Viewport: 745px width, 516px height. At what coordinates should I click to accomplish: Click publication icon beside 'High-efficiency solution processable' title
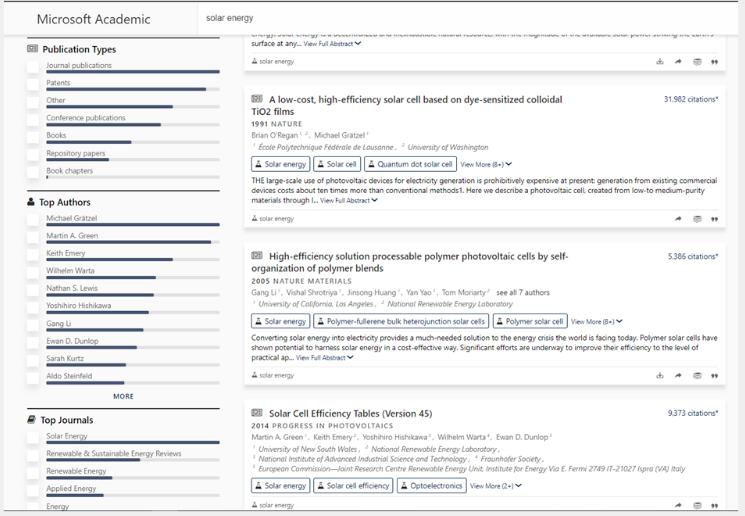[257, 256]
